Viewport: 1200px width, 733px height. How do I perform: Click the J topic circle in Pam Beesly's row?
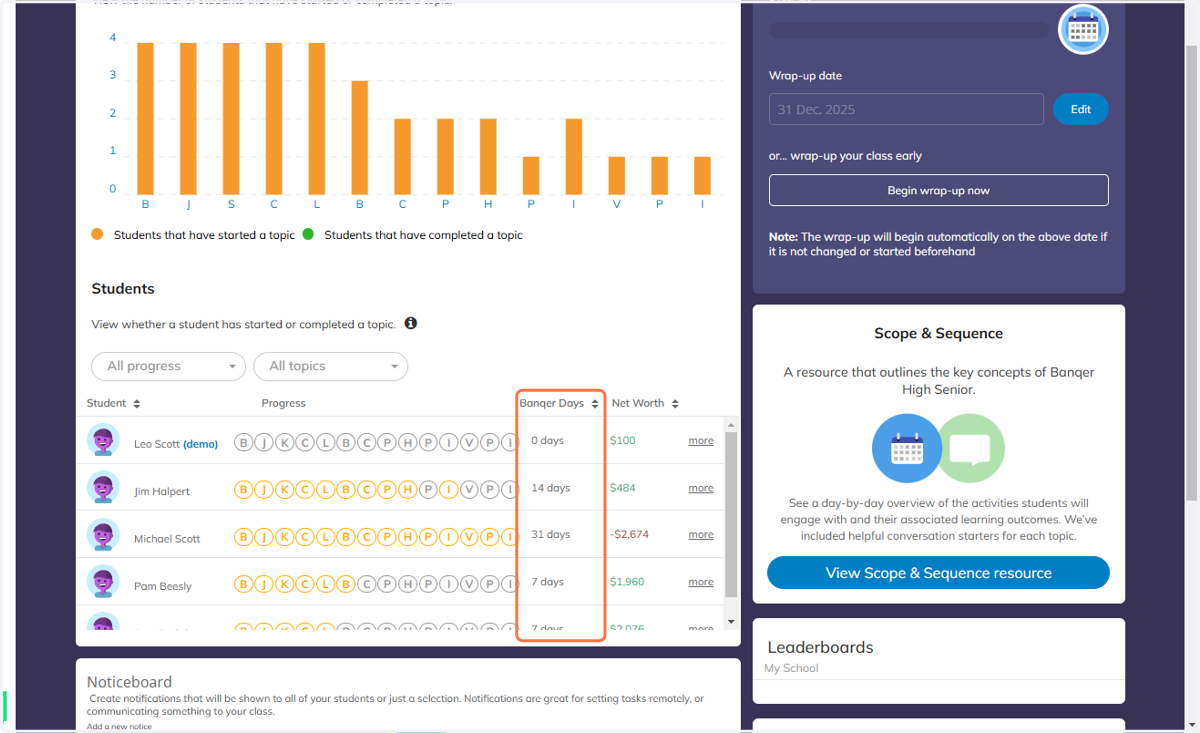pos(264,584)
